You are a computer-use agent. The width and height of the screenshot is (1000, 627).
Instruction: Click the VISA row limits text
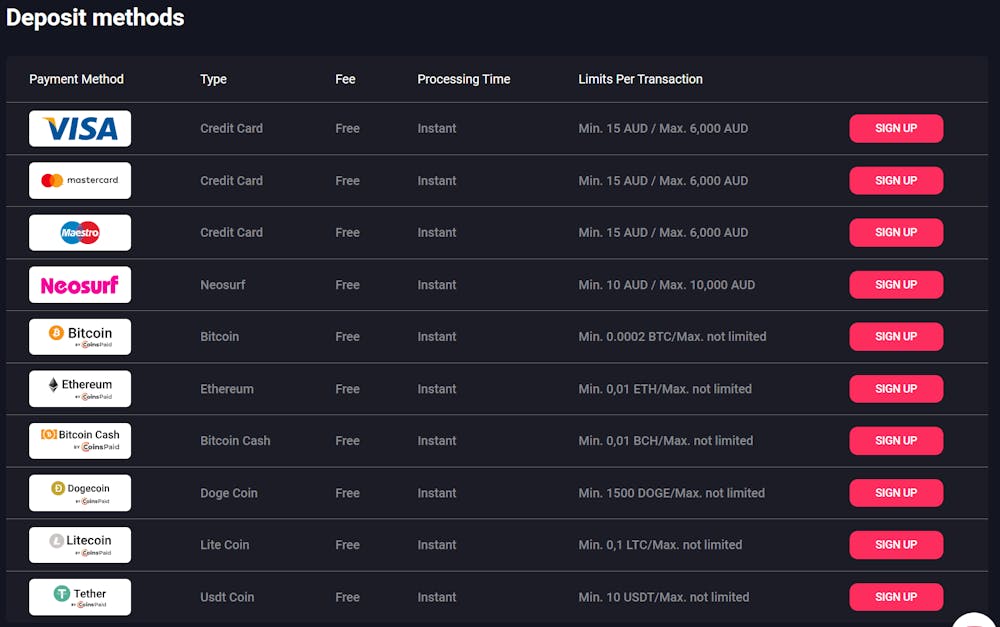coord(663,128)
